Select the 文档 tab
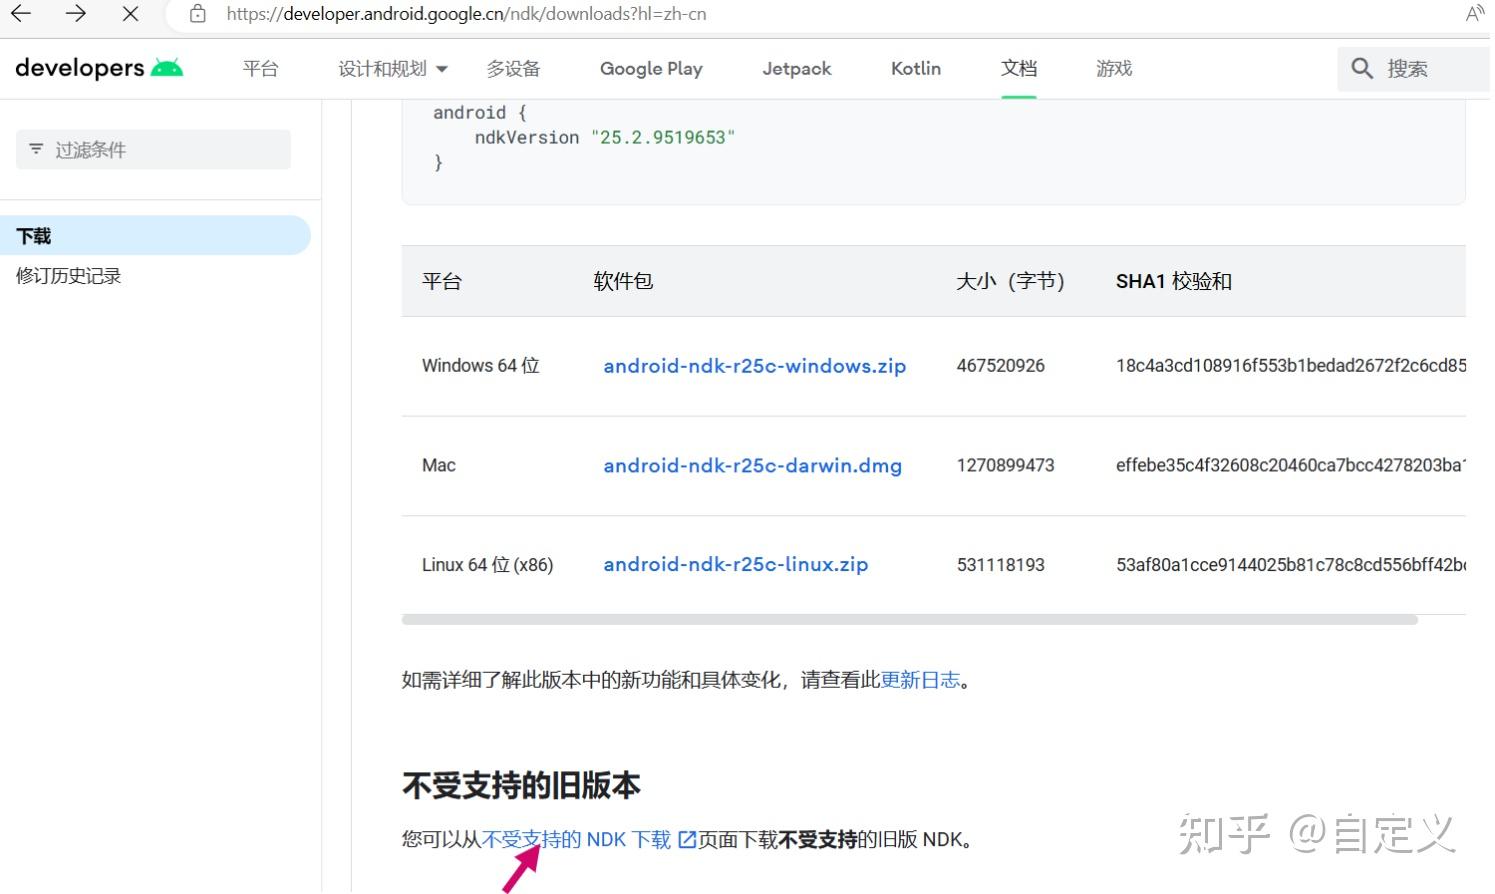Viewport: 1495px width, 894px height. click(1019, 68)
